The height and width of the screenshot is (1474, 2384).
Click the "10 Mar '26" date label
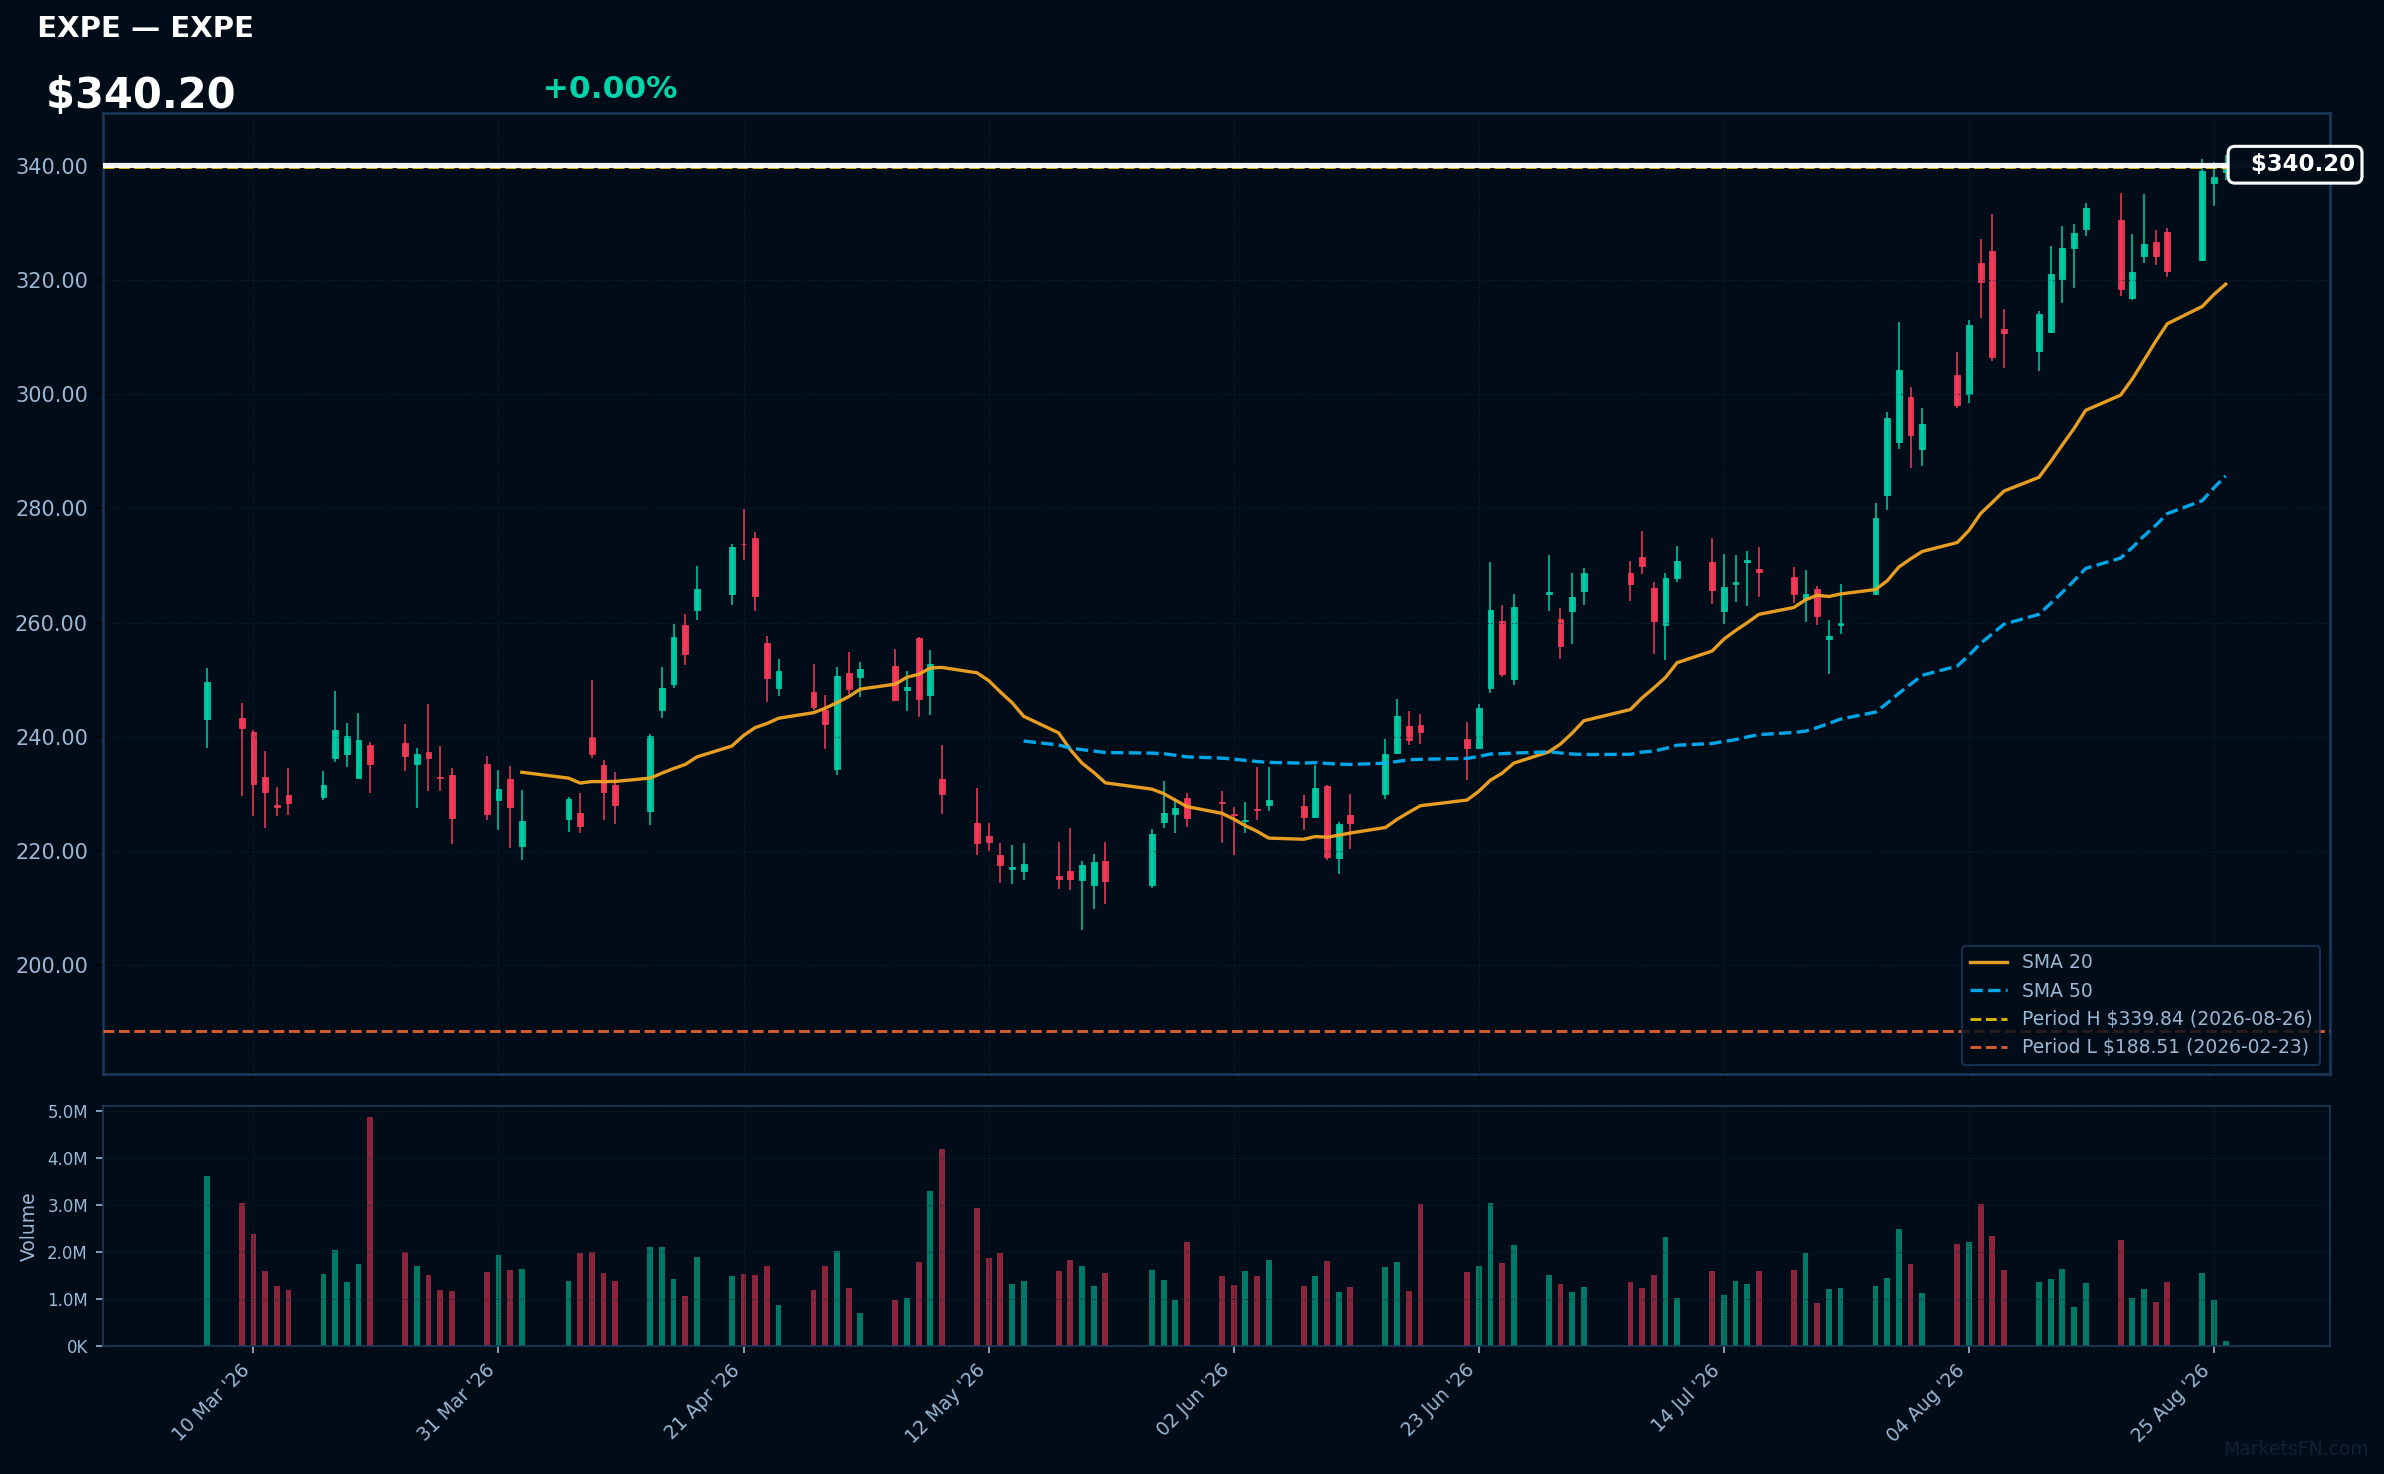pos(210,1402)
